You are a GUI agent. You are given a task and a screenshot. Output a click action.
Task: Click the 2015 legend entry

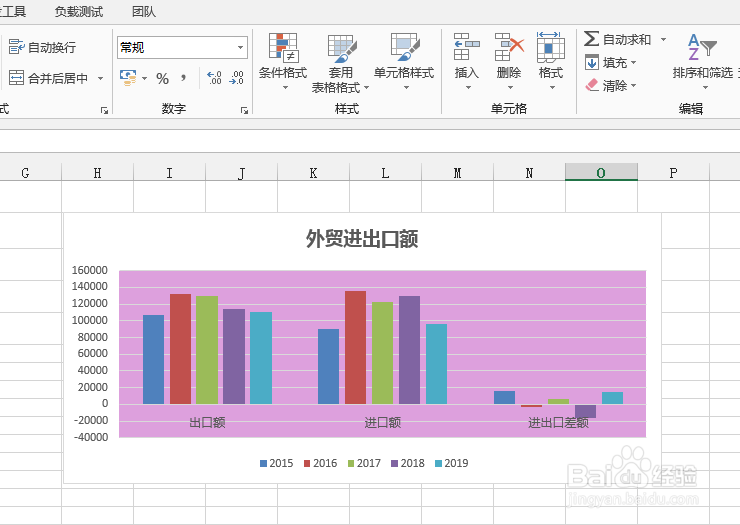click(277, 463)
